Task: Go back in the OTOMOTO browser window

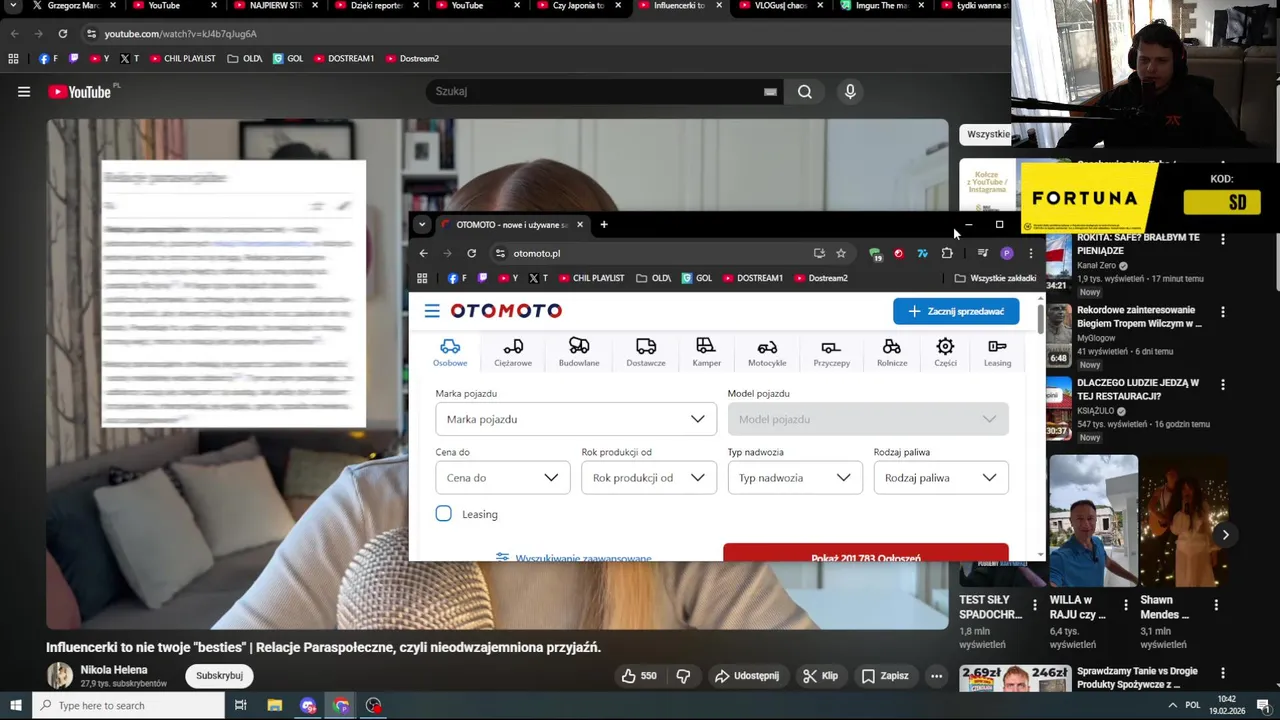Action: (x=423, y=253)
